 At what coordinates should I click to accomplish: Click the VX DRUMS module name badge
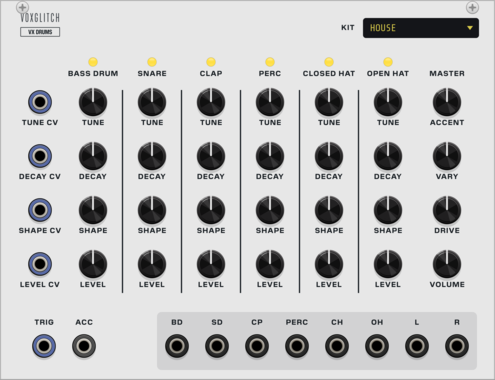(x=40, y=32)
